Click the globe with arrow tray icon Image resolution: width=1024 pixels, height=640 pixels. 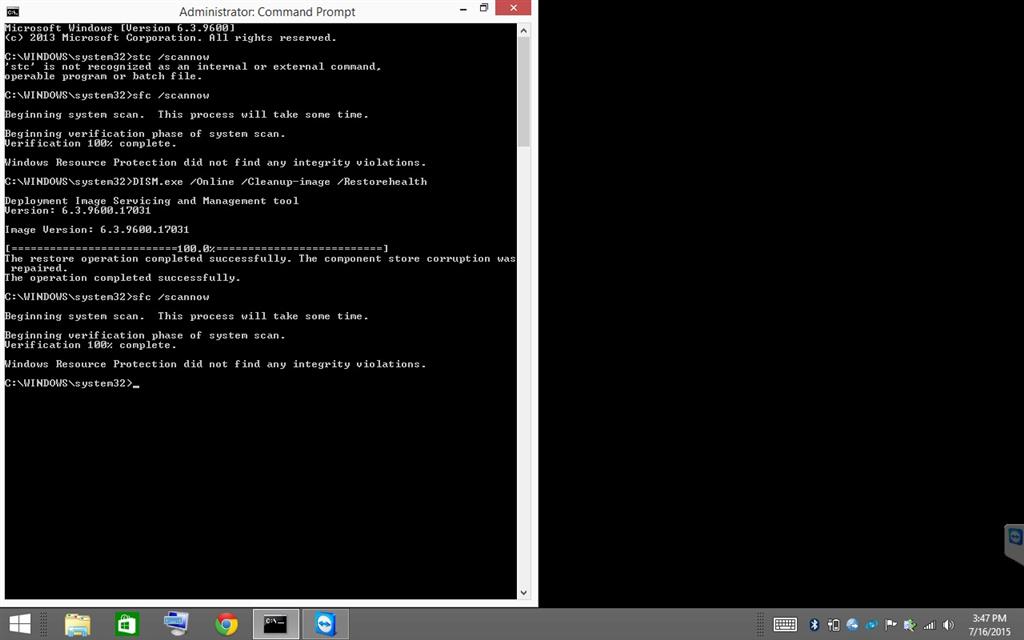click(x=852, y=625)
